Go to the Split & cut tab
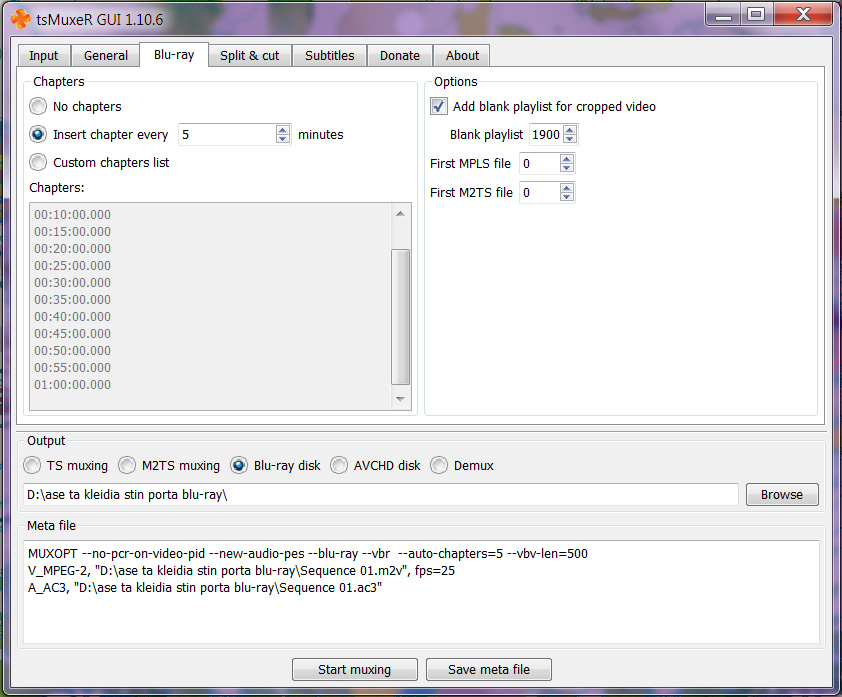The height and width of the screenshot is (697, 842). click(250, 56)
